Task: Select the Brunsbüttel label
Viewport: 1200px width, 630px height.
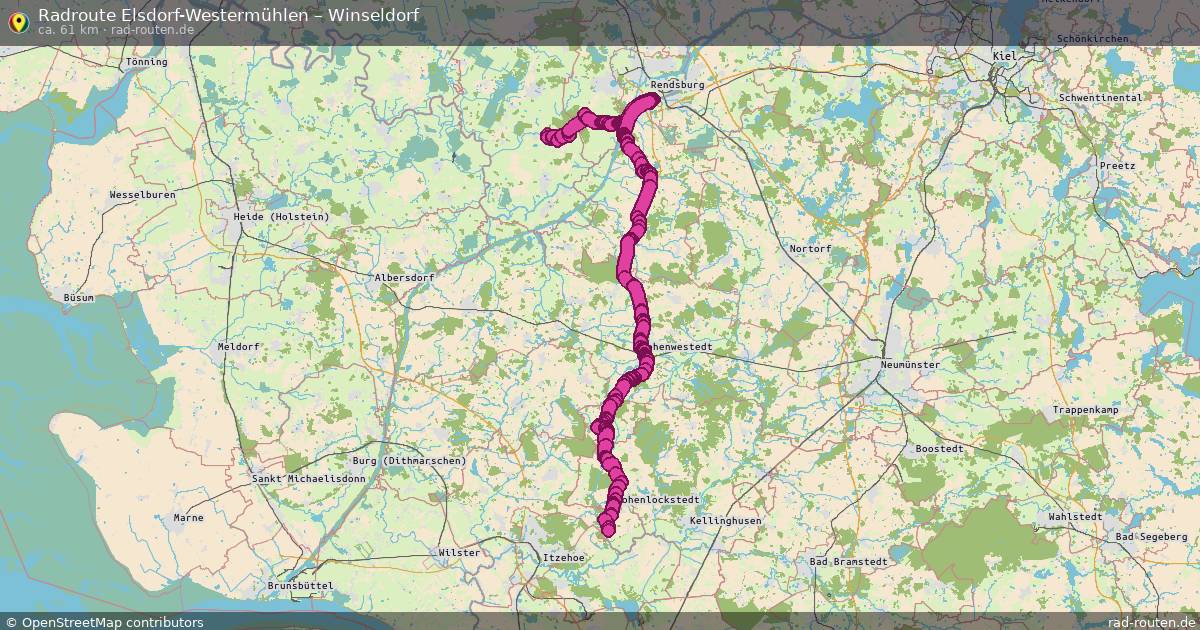Action: pos(300,586)
